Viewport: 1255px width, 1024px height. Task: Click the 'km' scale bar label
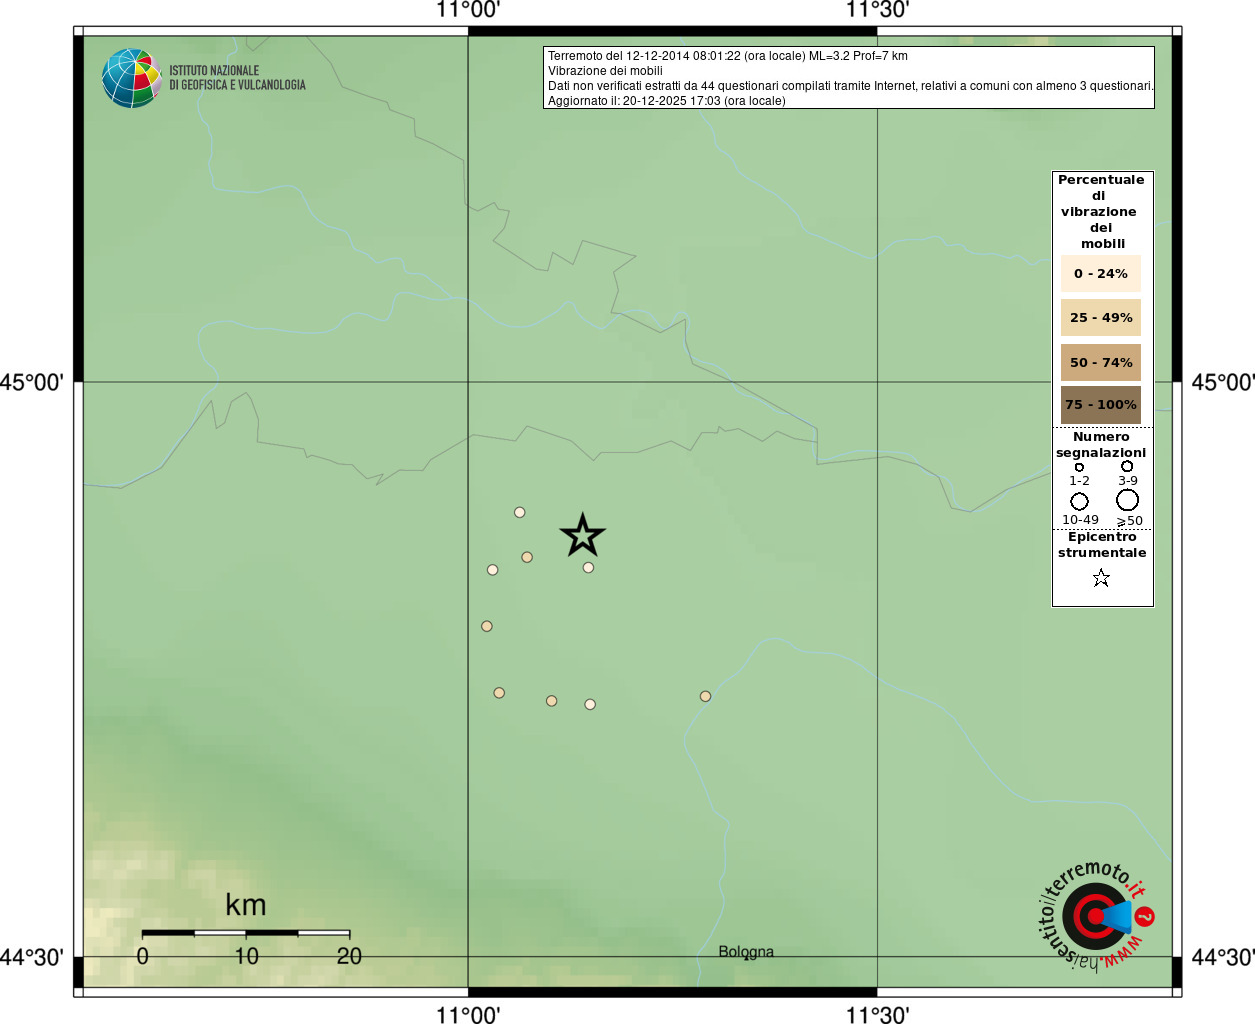point(246,905)
